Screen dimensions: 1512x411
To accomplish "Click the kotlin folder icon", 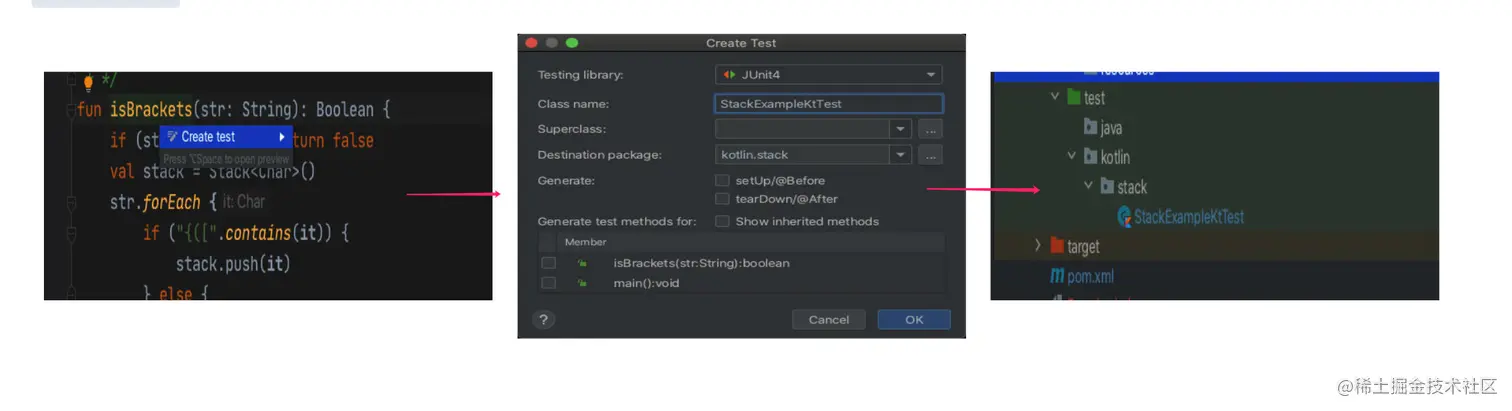I will click(1091, 157).
